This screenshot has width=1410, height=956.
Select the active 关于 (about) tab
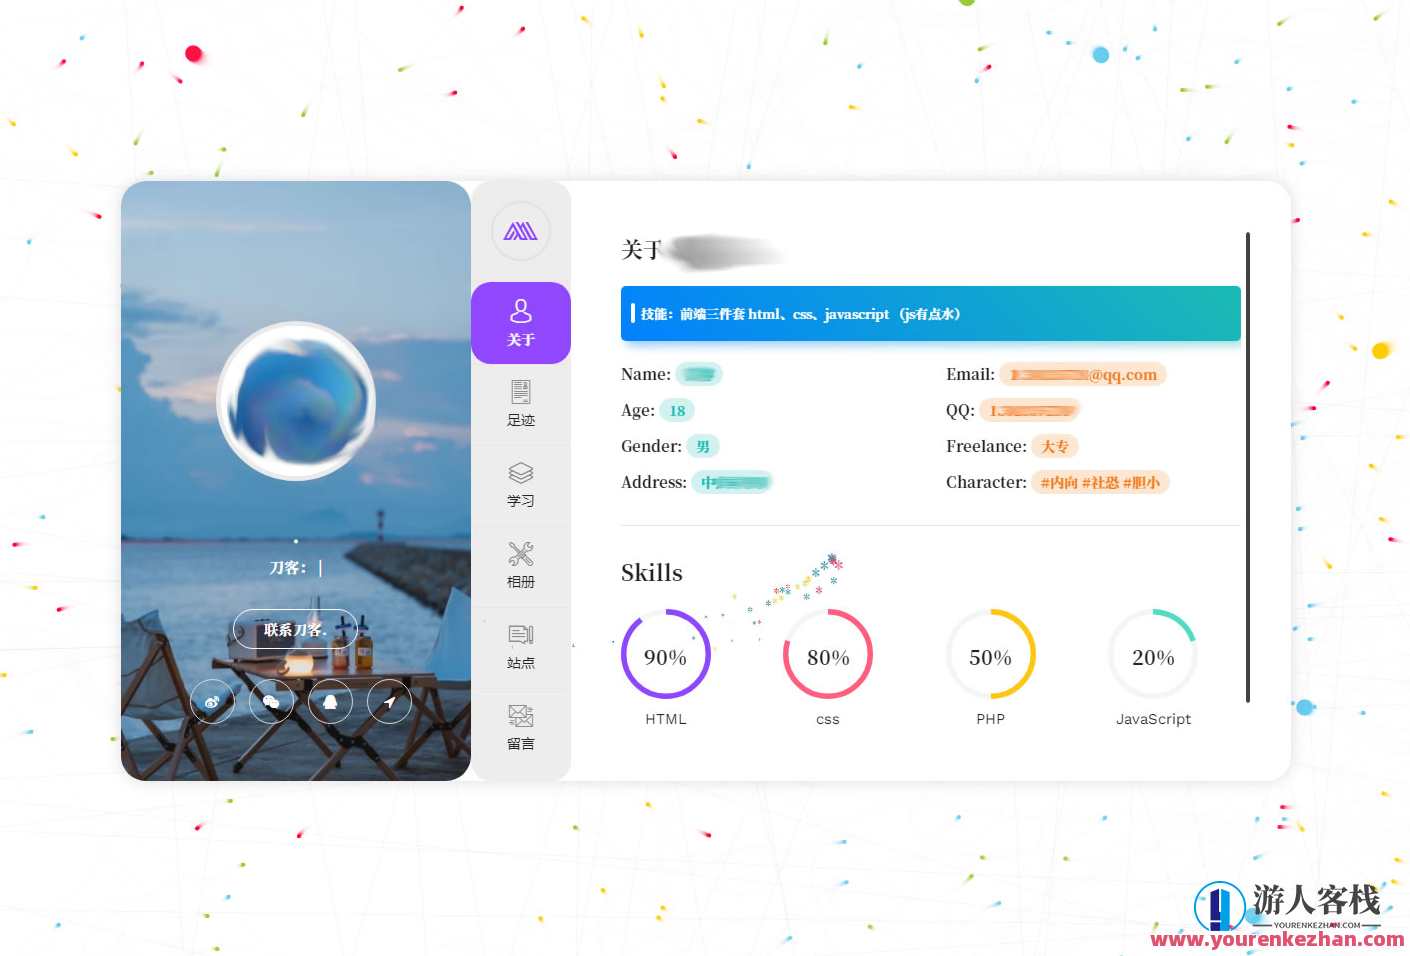(x=520, y=322)
